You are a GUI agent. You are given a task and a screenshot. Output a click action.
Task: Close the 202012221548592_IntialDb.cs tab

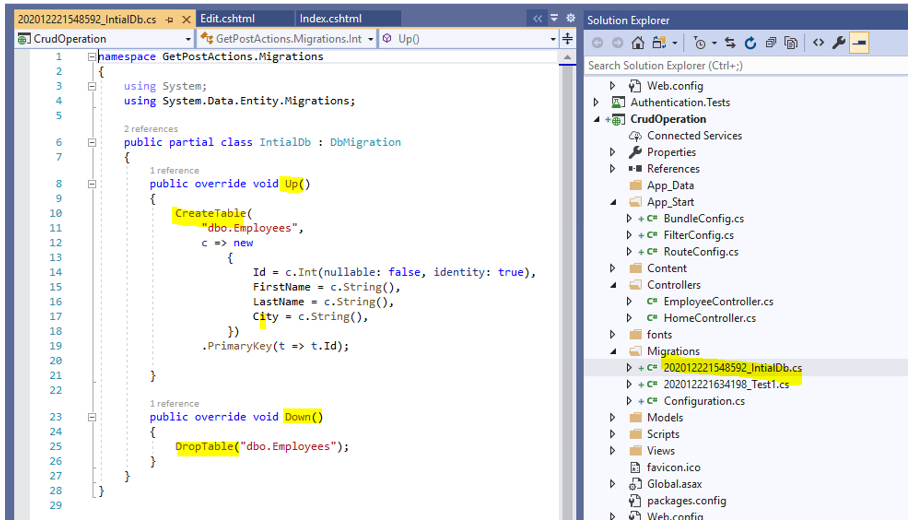click(x=186, y=20)
